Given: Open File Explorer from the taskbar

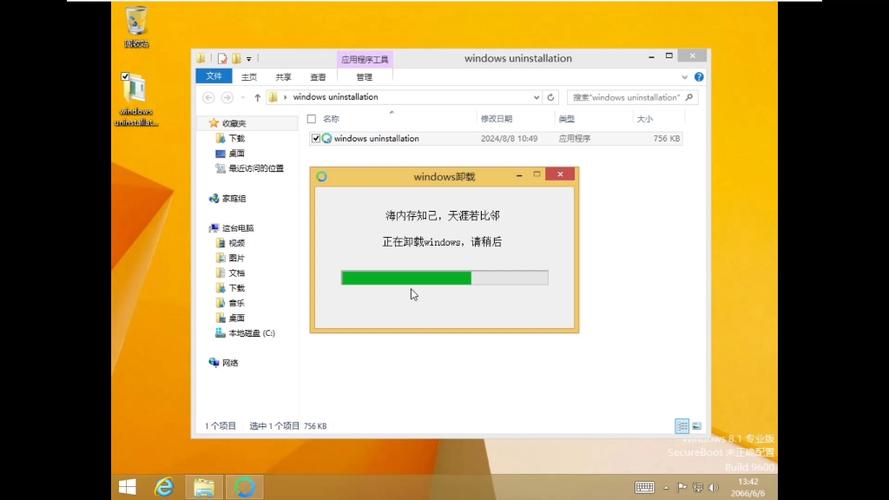Looking at the screenshot, I should click(204, 487).
